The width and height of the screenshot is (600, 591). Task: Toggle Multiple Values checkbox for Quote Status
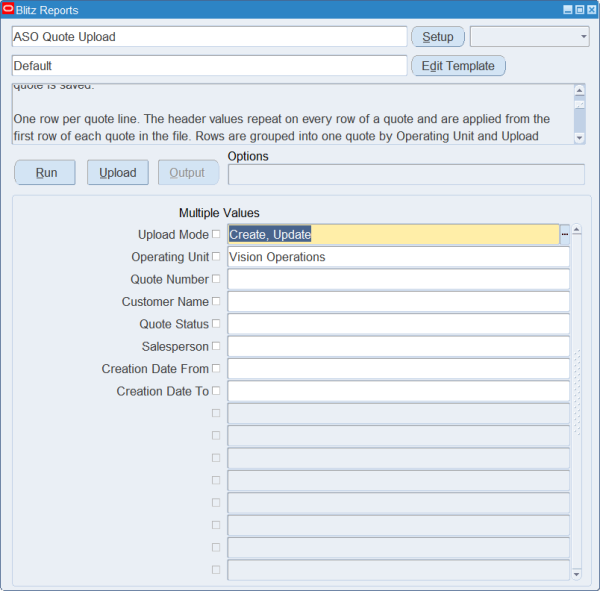(216, 323)
